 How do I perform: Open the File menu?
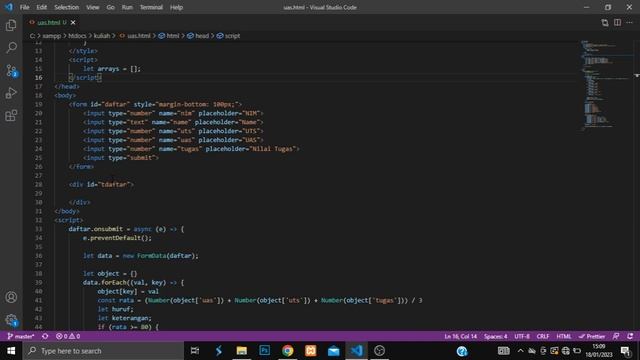24,7
